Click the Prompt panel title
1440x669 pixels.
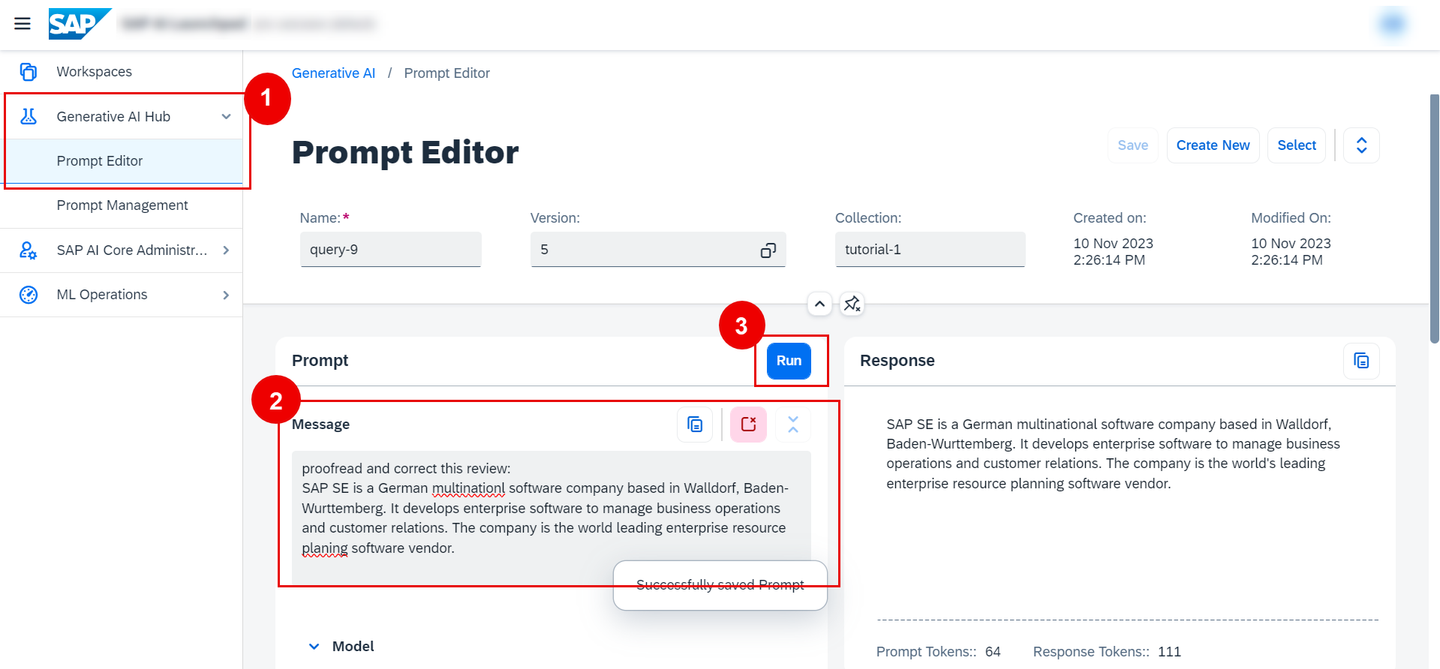[320, 361]
